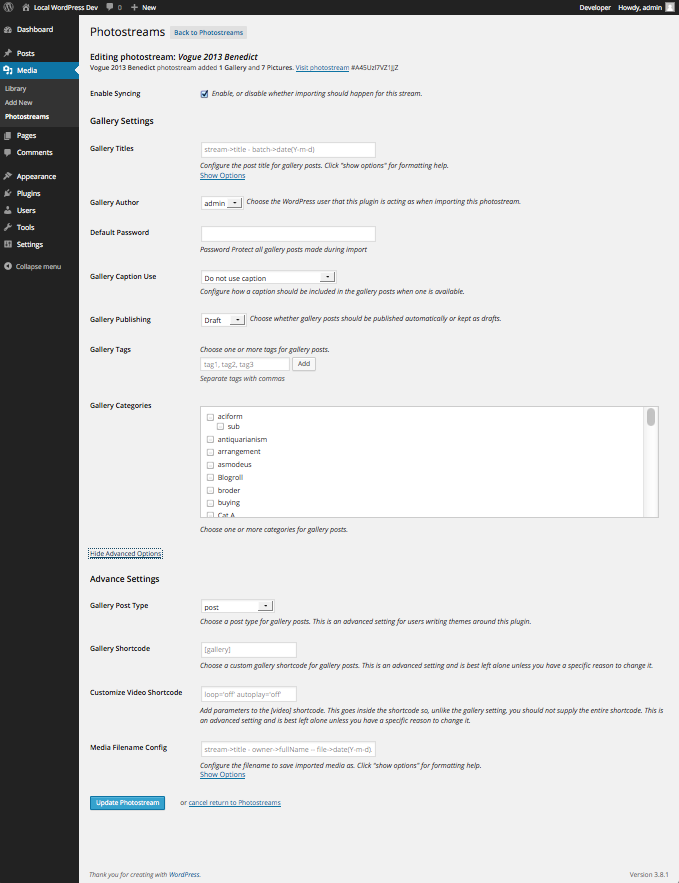This screenshot has width=679, height=883.
Task: Click the New label in admin bar
Action: (x=149, y=7)
